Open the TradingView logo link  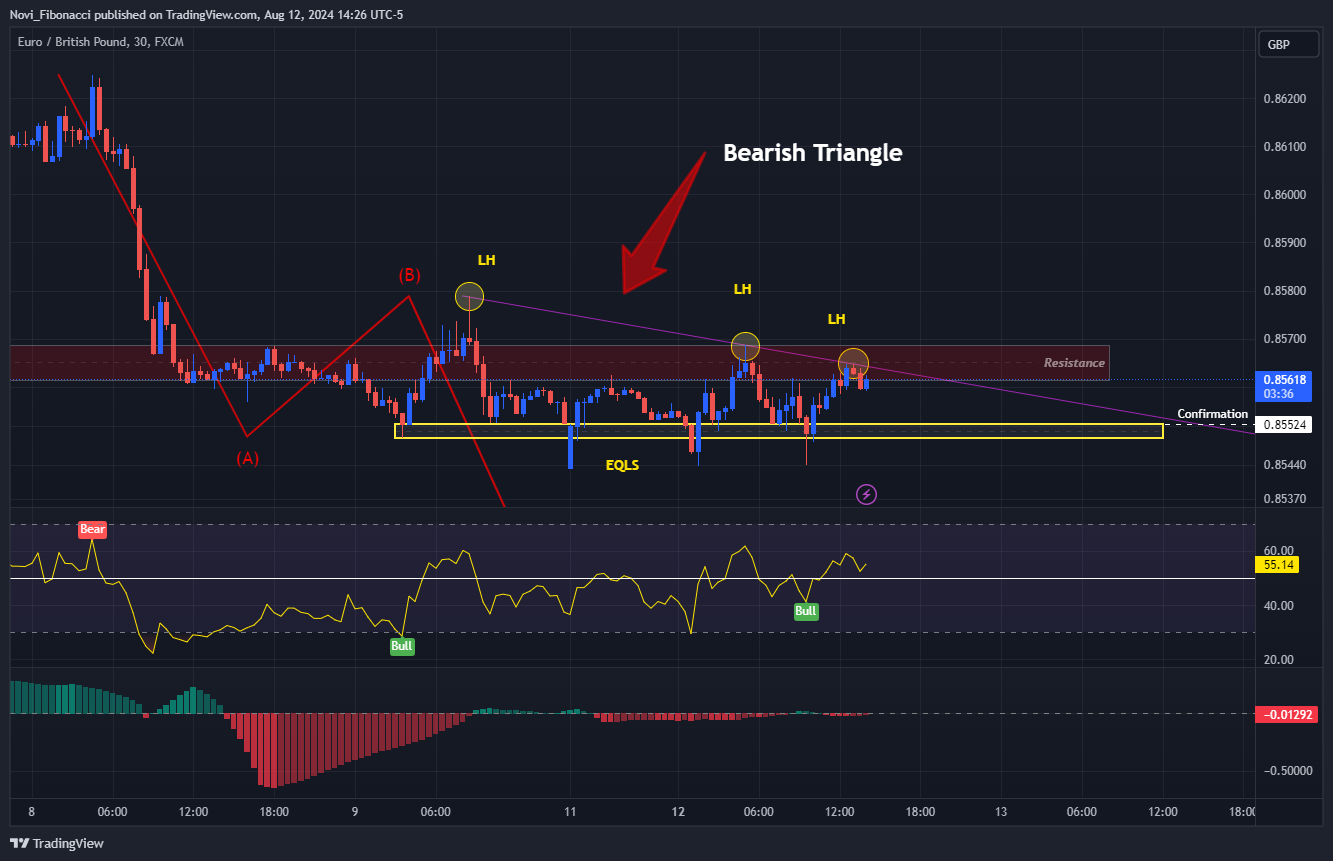click(57, 843)
